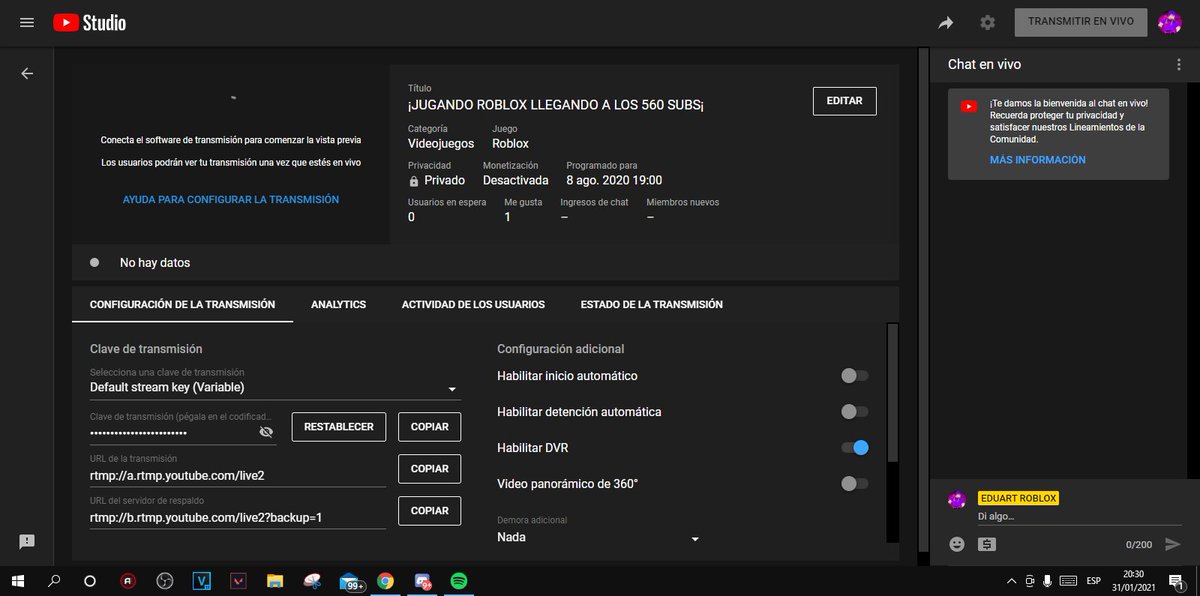Image resolution: width=1200 pixels, height=596 pixels.
Task: Click the scheduled date 8 ago. 2020 19:00
Action: pyautogui.click(x=614, y=181)
